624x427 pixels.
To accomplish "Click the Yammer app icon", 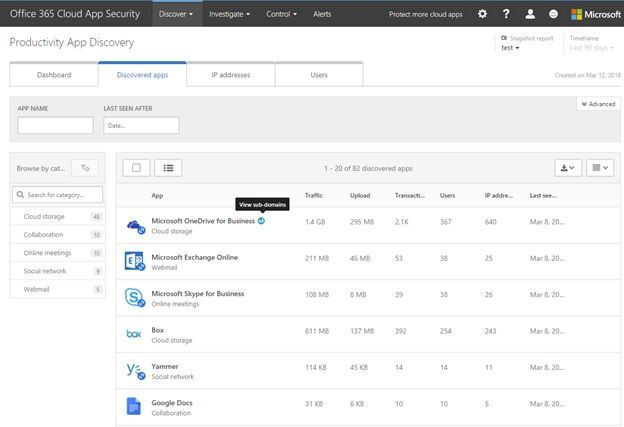I will 136,371.
